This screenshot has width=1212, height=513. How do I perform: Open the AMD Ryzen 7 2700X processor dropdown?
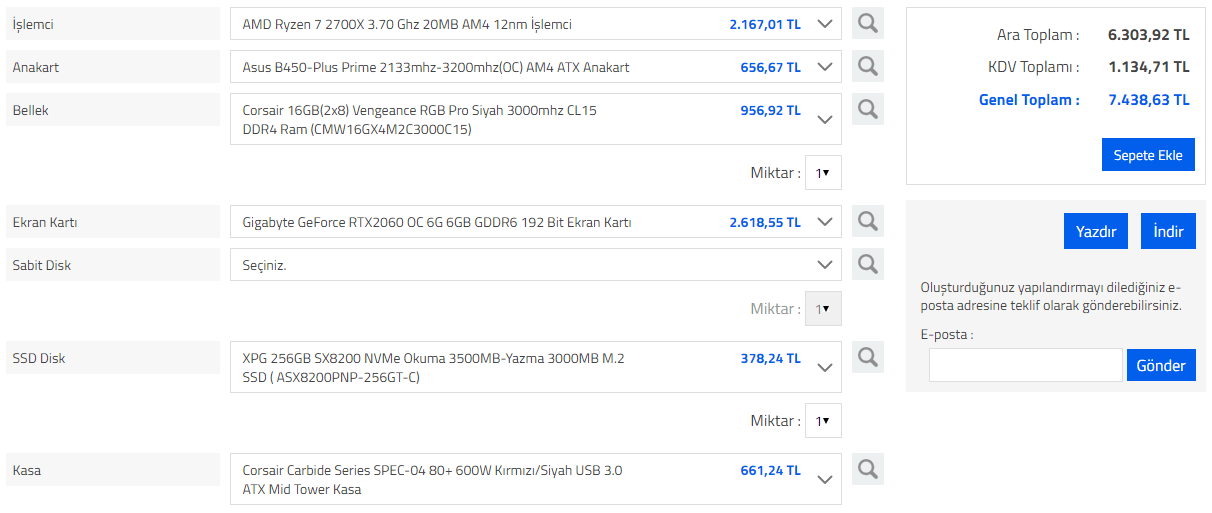point(536,24)
